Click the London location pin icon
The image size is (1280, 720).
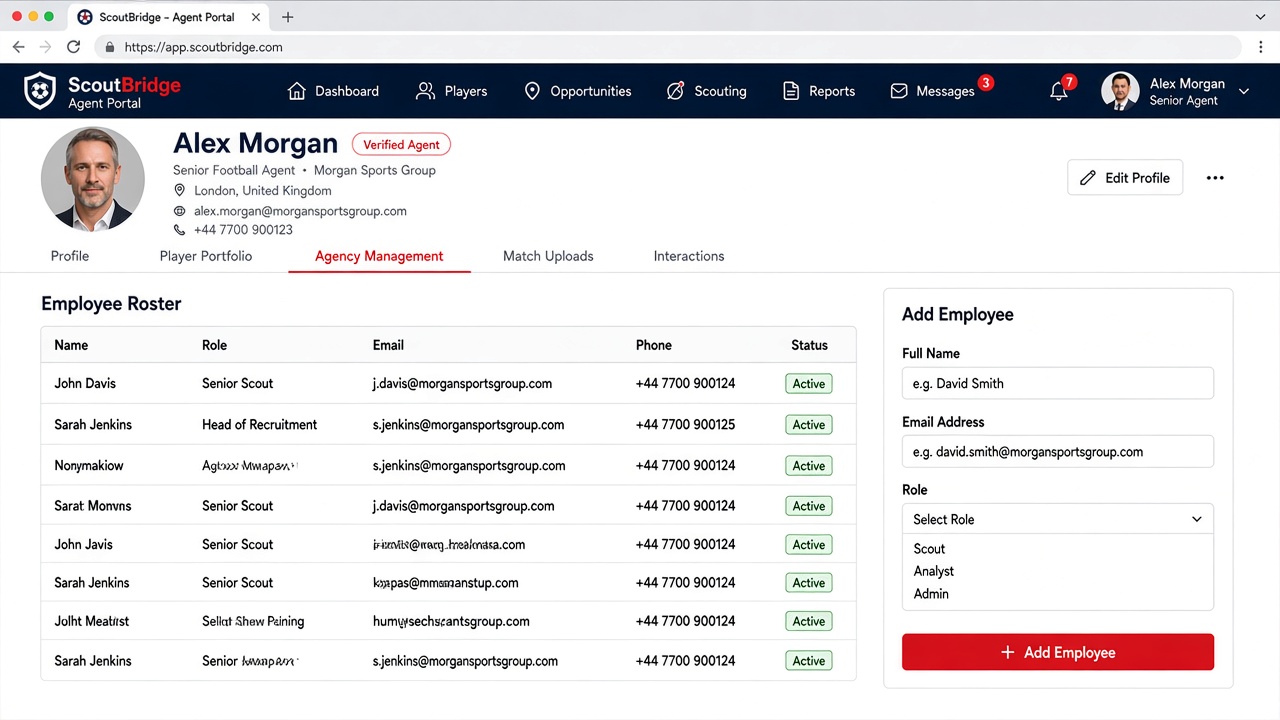180,190
